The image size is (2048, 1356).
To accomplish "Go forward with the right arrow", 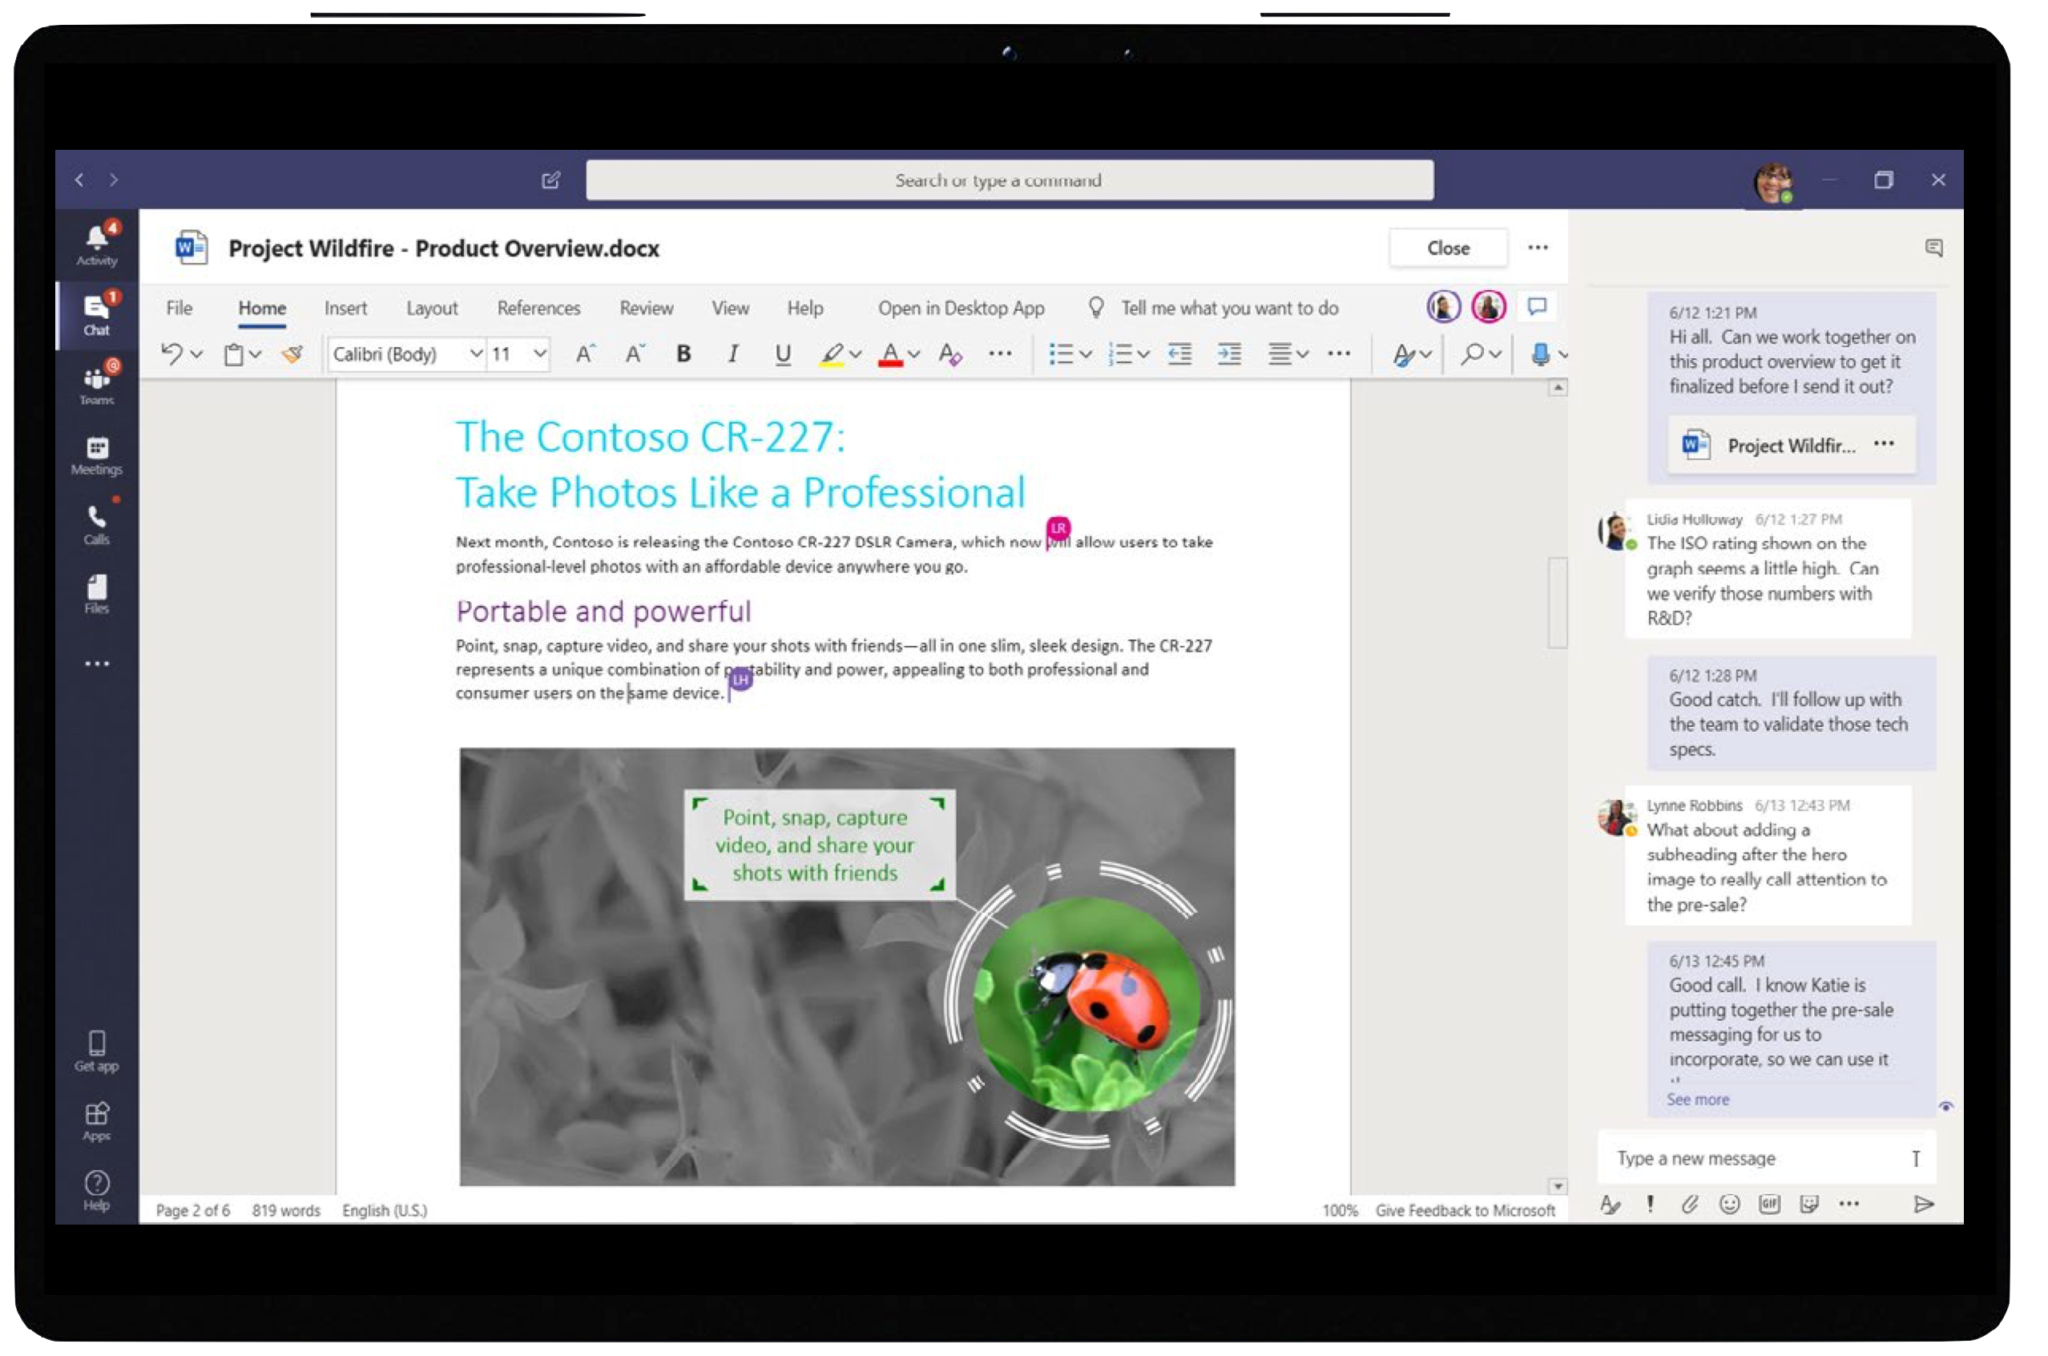I will coord(114,180).
